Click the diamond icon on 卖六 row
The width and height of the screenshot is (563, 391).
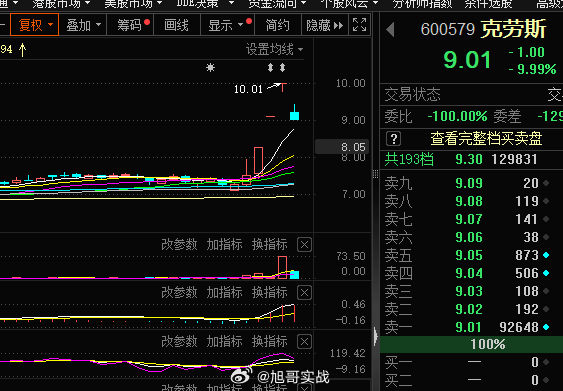pos(546,237)
